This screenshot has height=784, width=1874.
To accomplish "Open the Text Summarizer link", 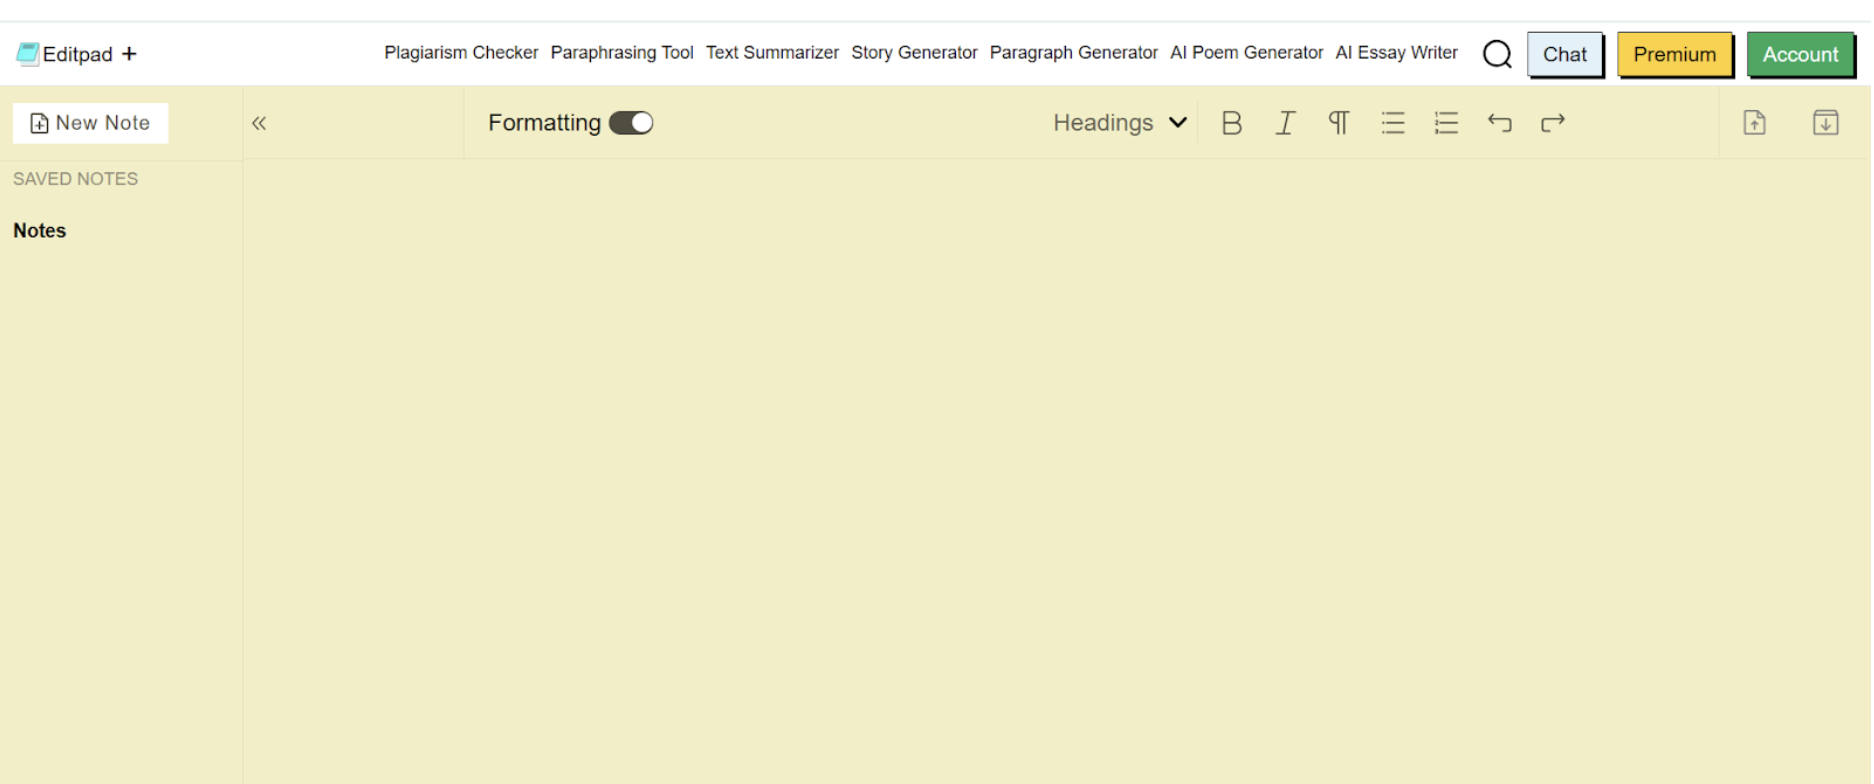I will click(772, 53).
